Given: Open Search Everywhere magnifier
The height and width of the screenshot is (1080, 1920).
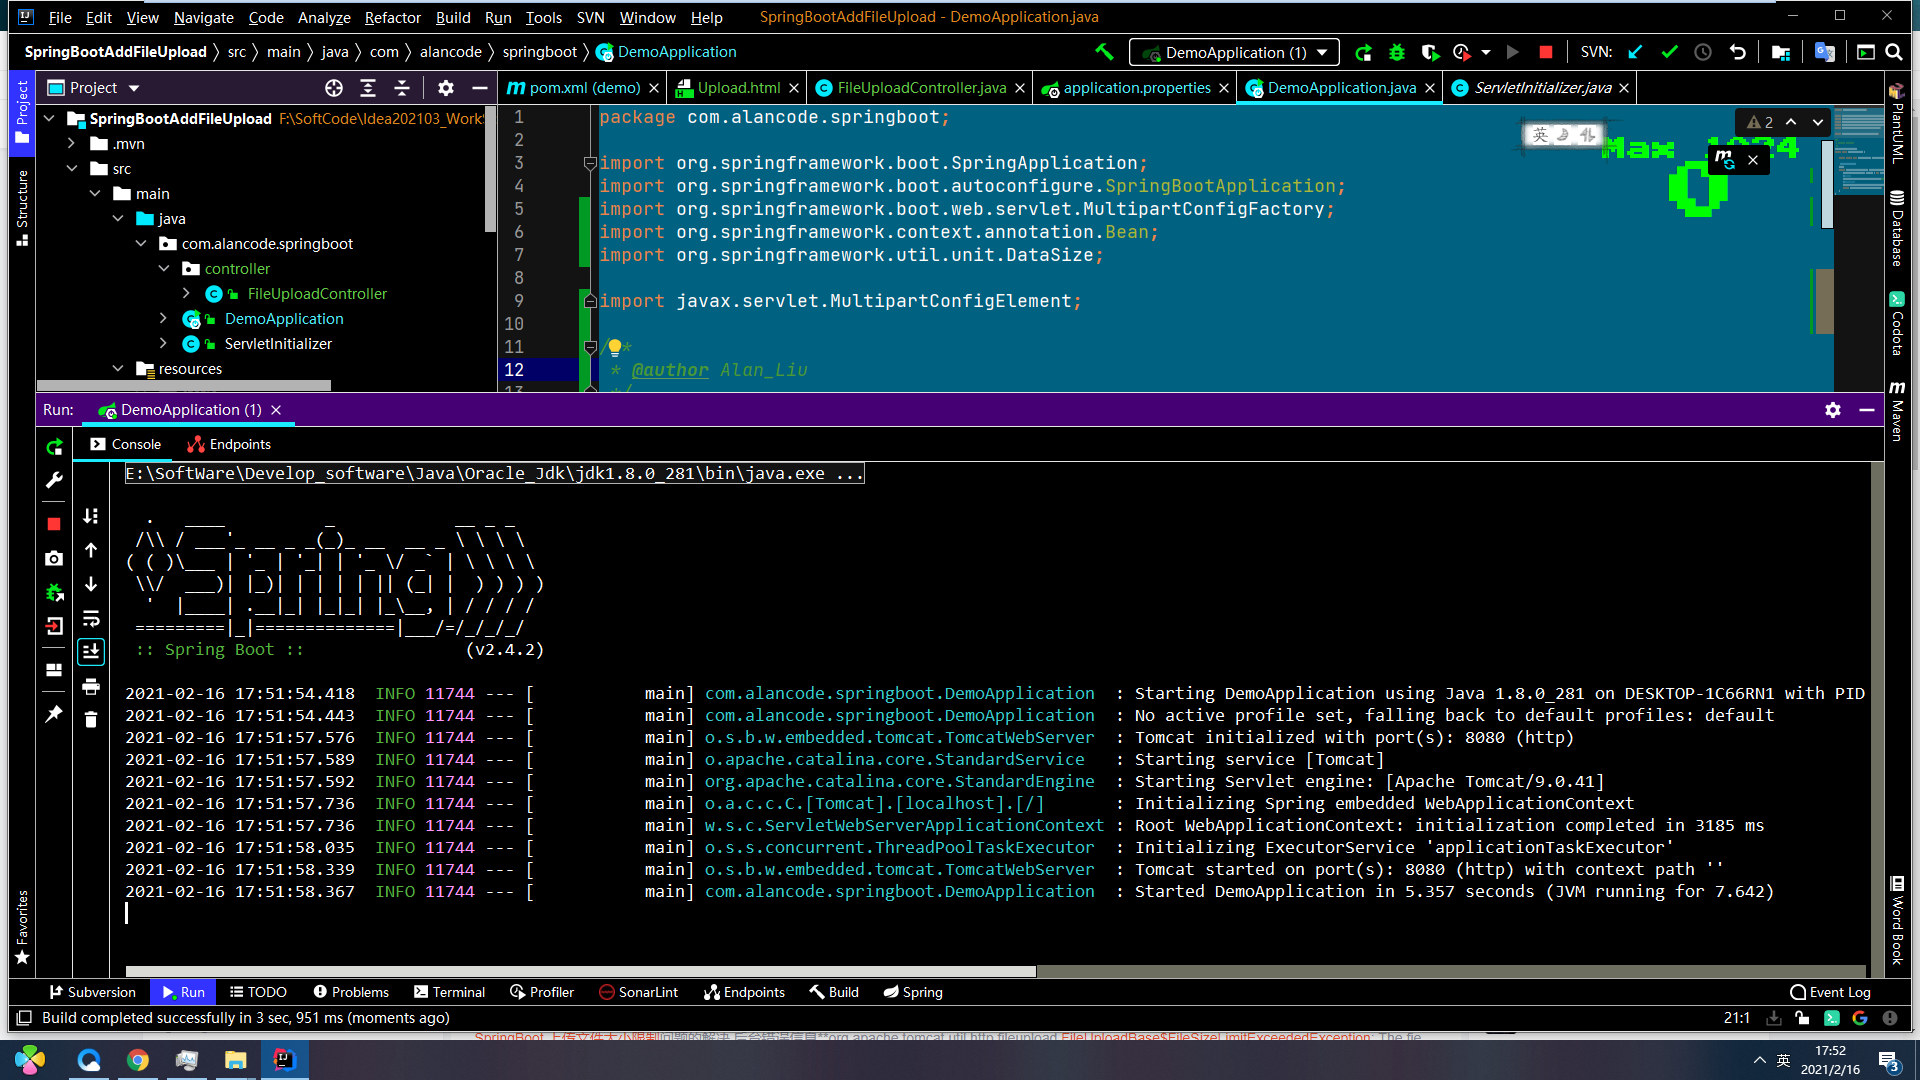Looking at the screenshot, I should click(x=1894, y=52).
